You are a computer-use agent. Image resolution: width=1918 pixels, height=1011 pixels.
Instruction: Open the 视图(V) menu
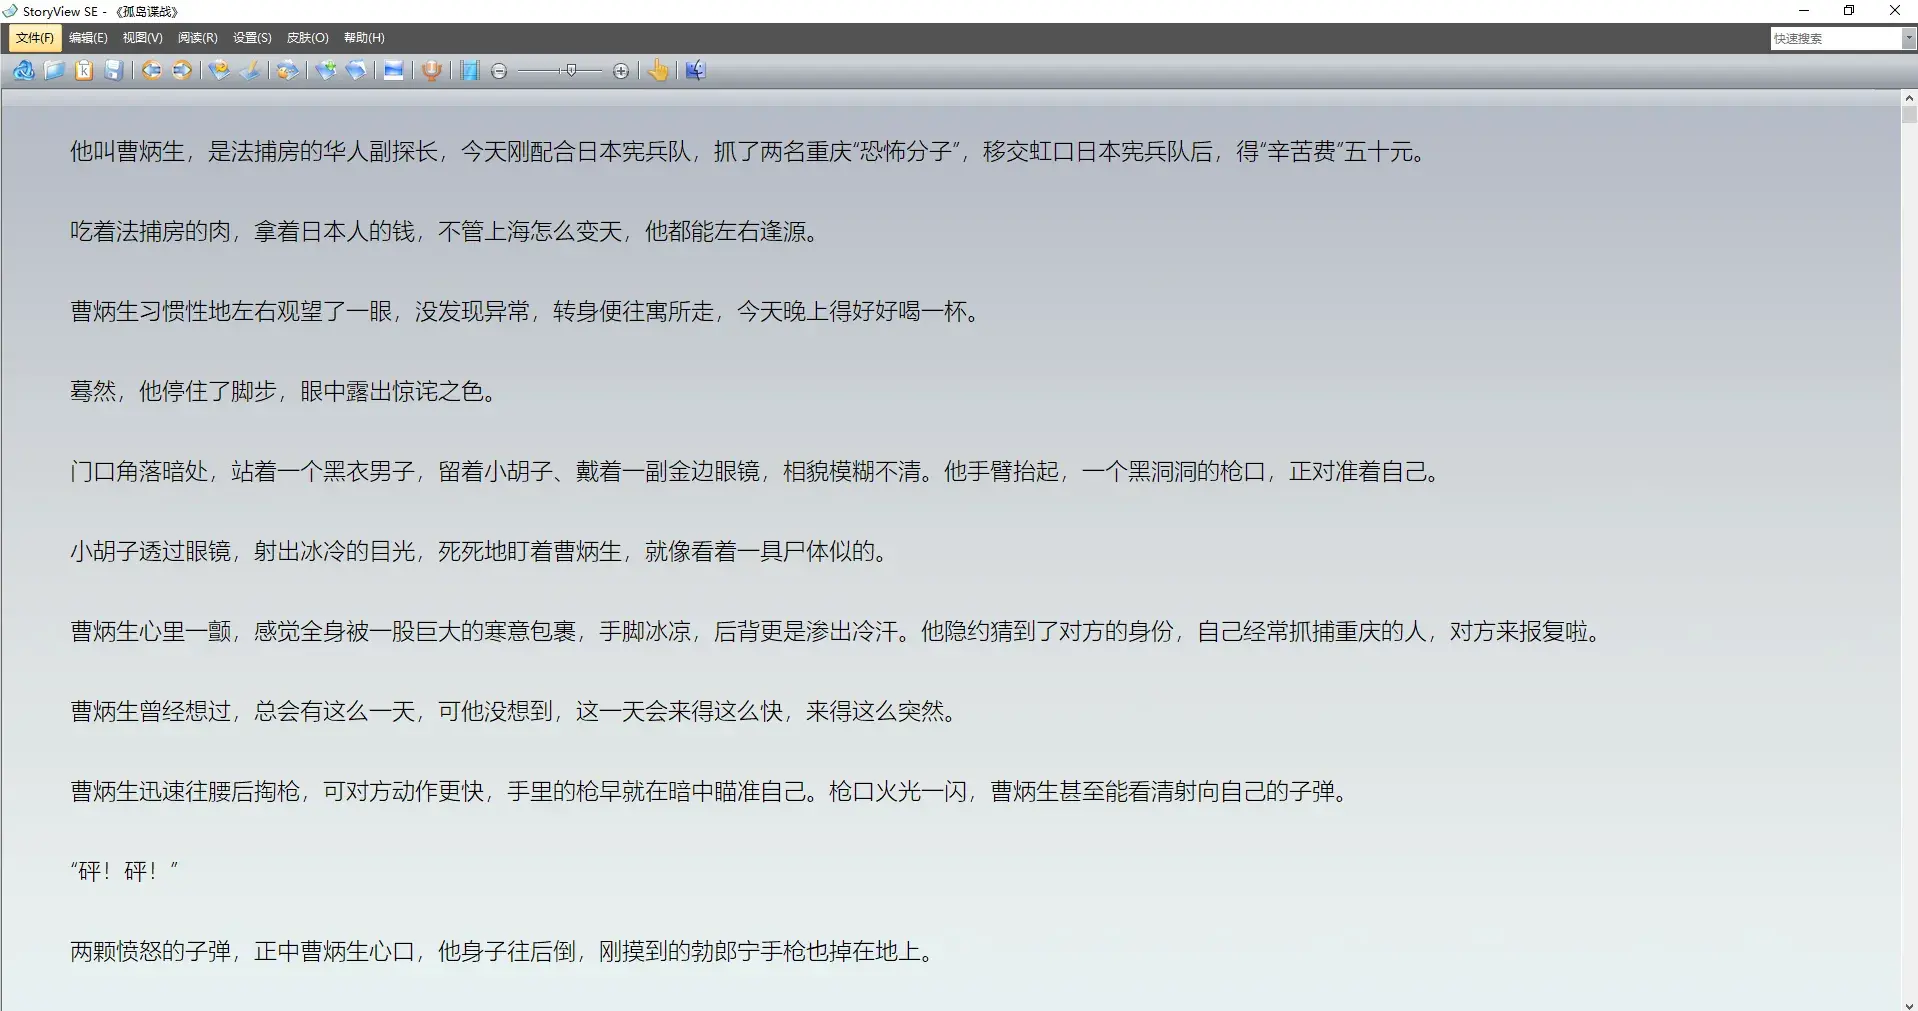point(142,38)
